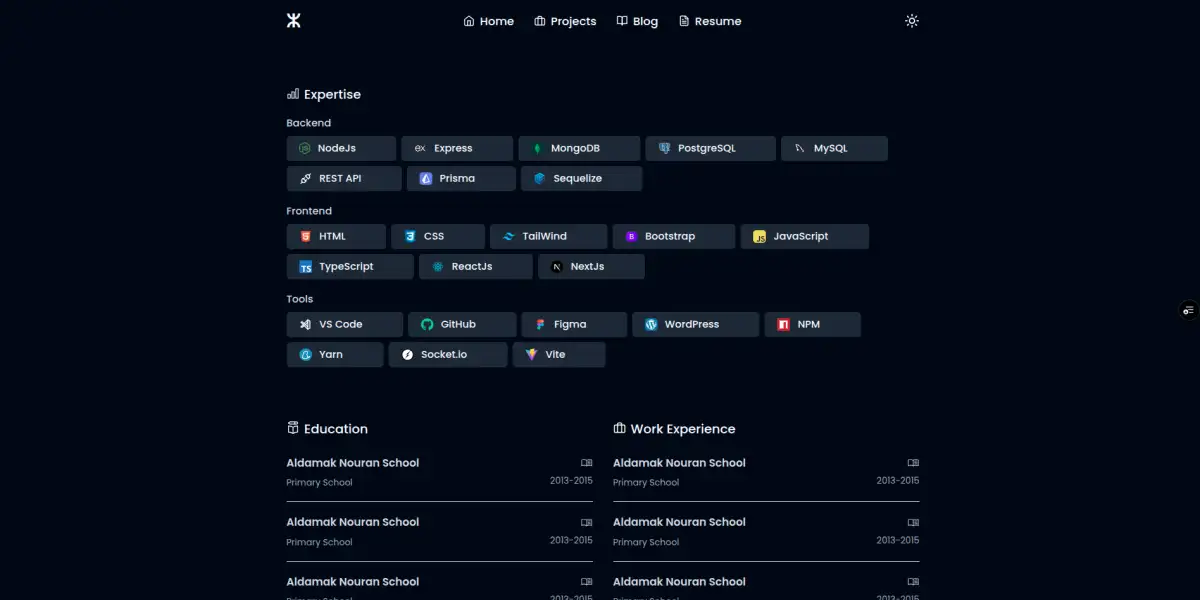Select the MySQL skill icon
This screenshot has height=600, width=1200.
point(800,149)
